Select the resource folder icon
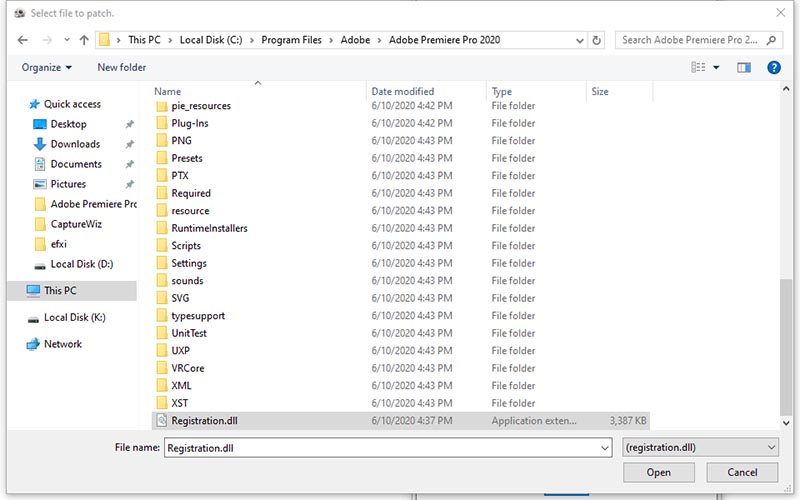 162,210
